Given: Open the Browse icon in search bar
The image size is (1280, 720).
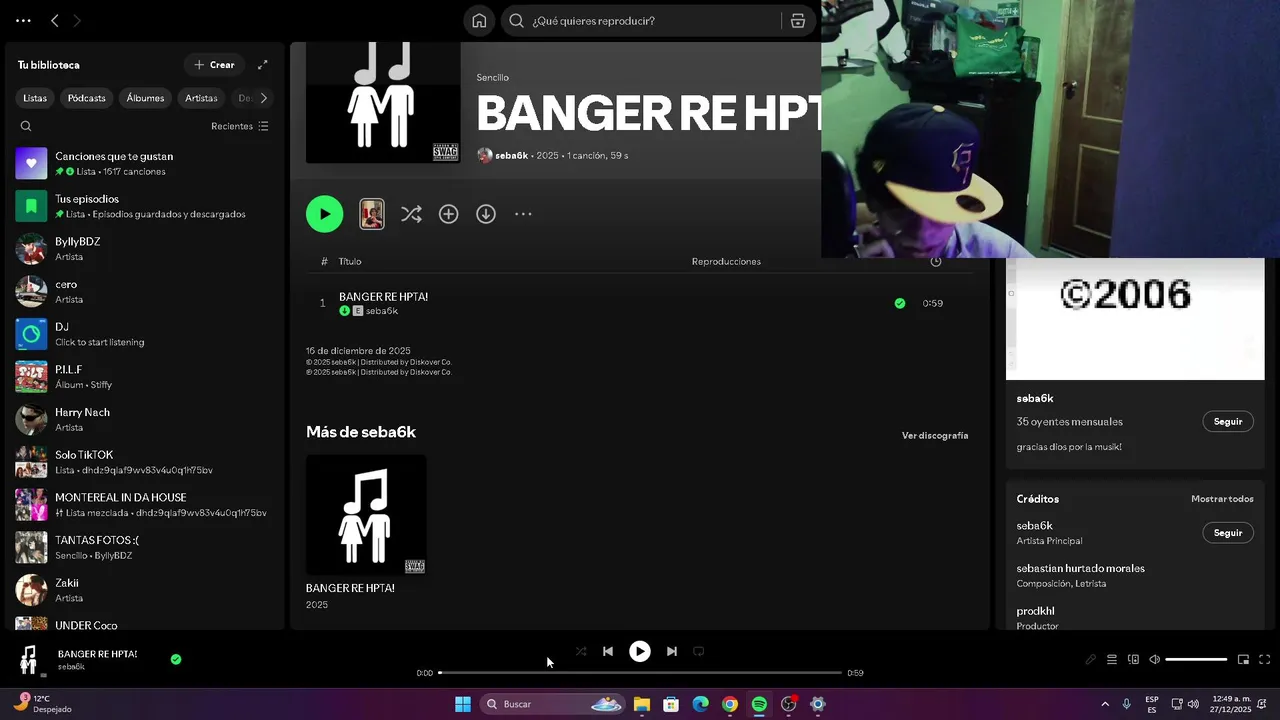Looking at the screenshot, I should click(x=798, y=21).
